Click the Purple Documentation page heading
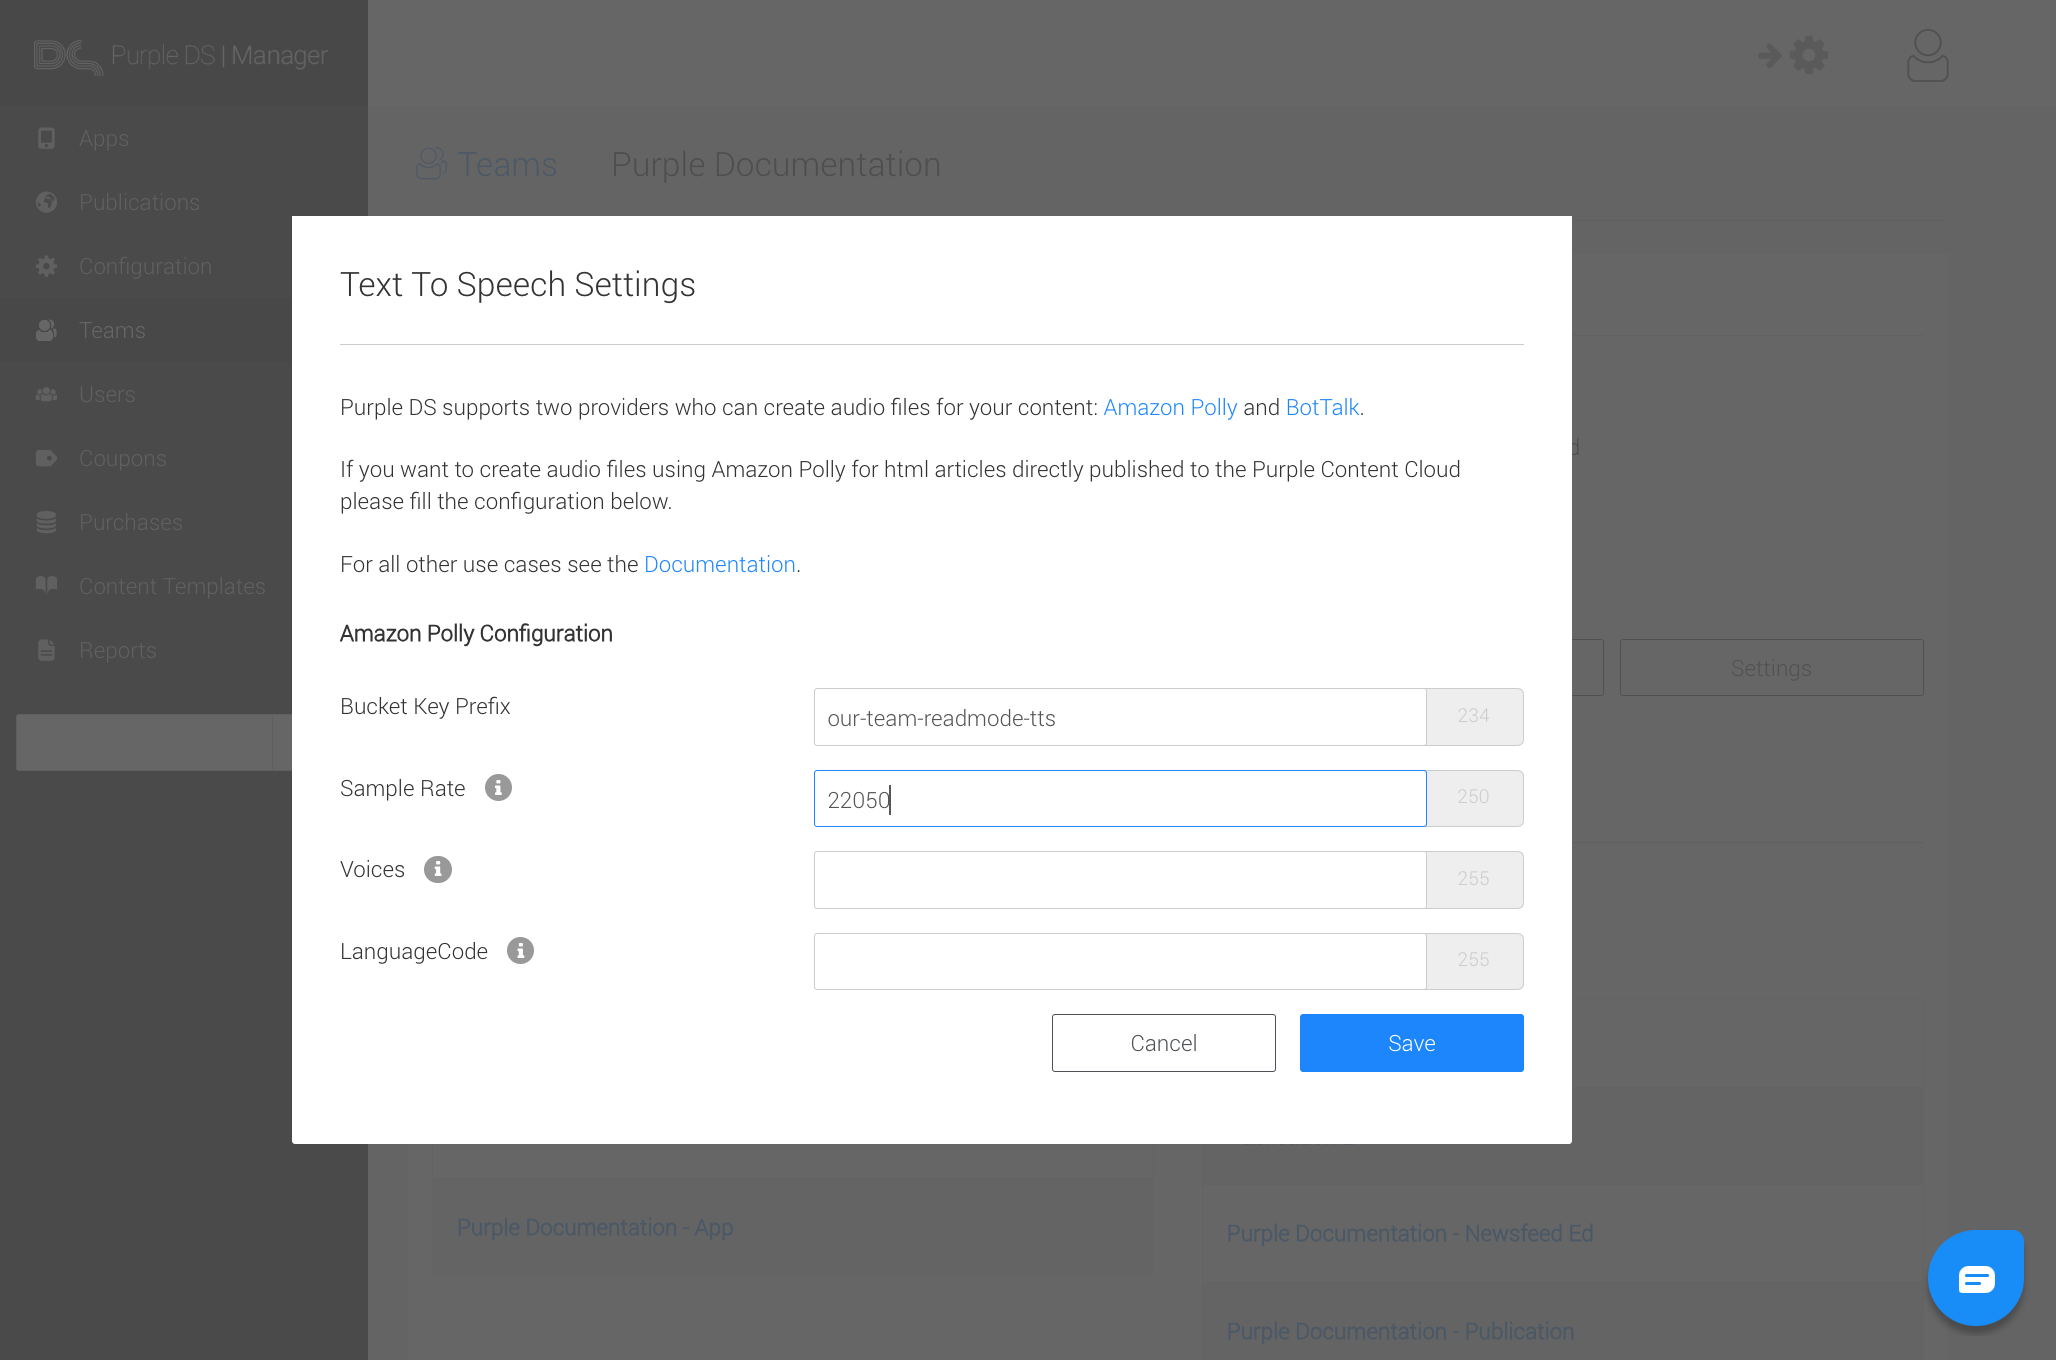 point(776,164)
